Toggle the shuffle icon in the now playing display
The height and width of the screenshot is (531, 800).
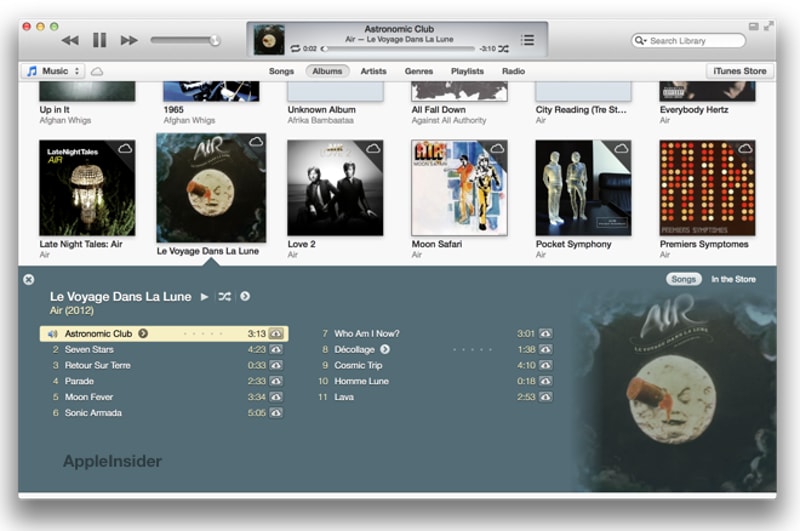(504, 49)
